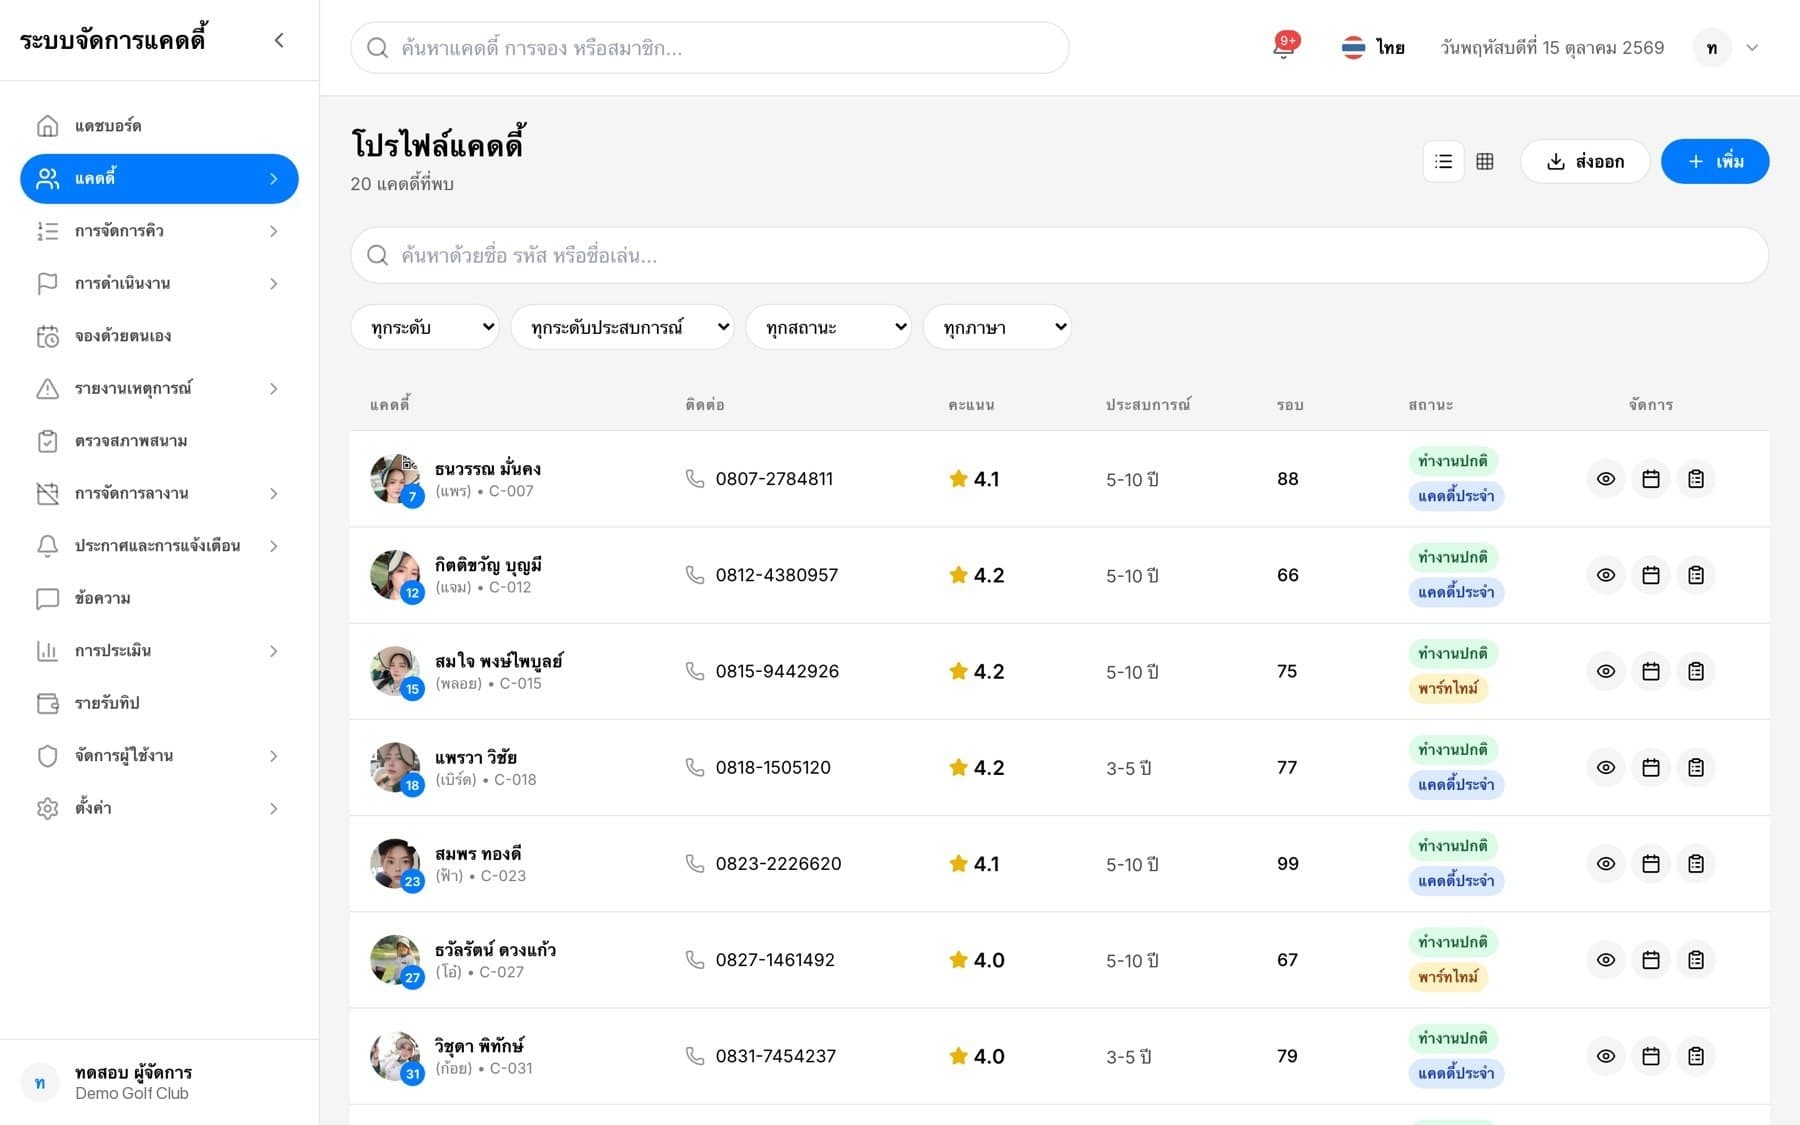Switch to grid view layout
Viewport: 1800px width, 1125px height.
pyautogui.click(x=1485, y=161)
